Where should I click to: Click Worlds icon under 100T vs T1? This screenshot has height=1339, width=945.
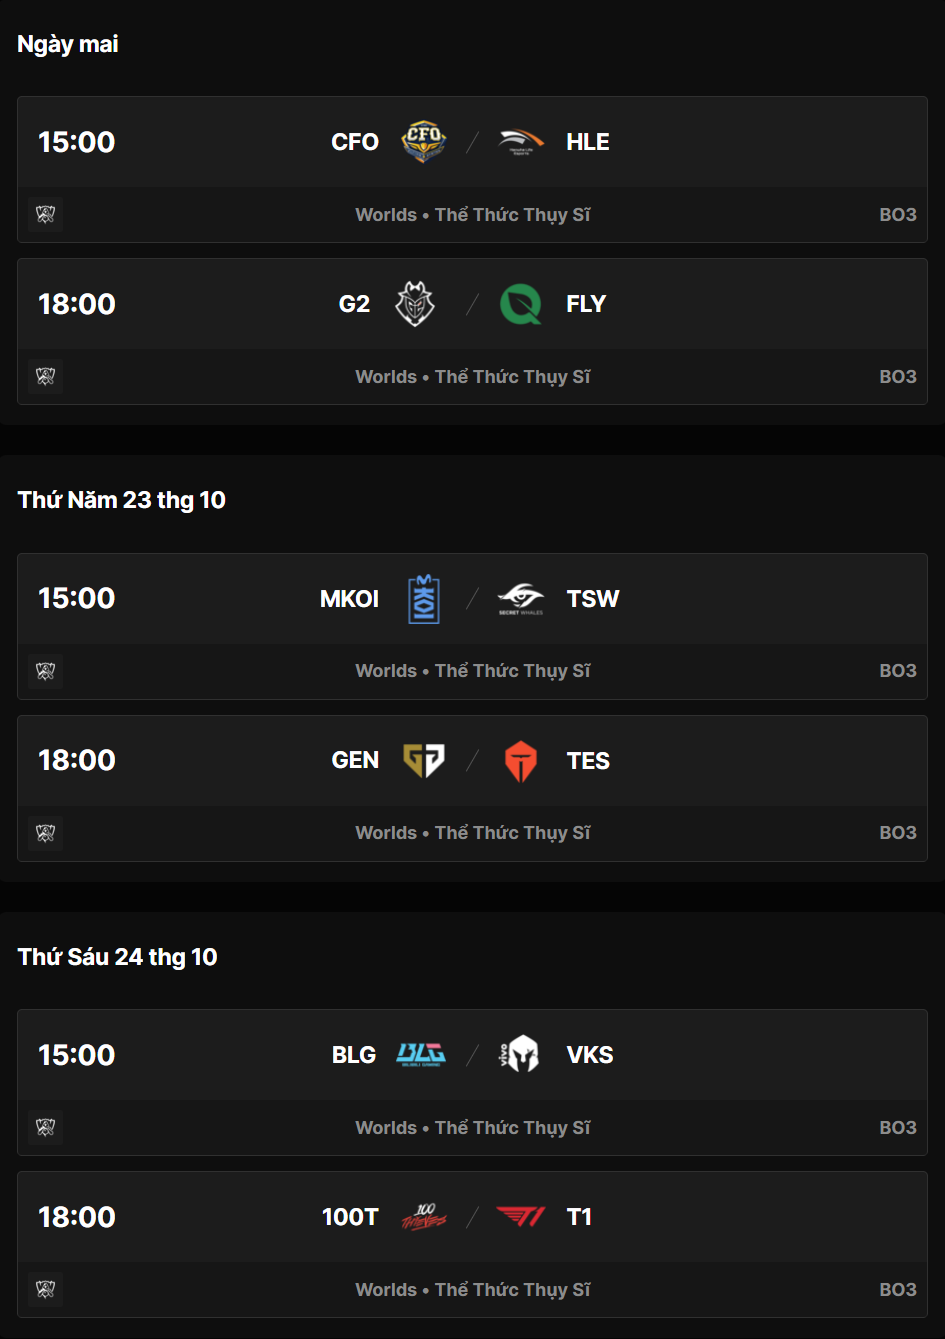(45, 1290)
